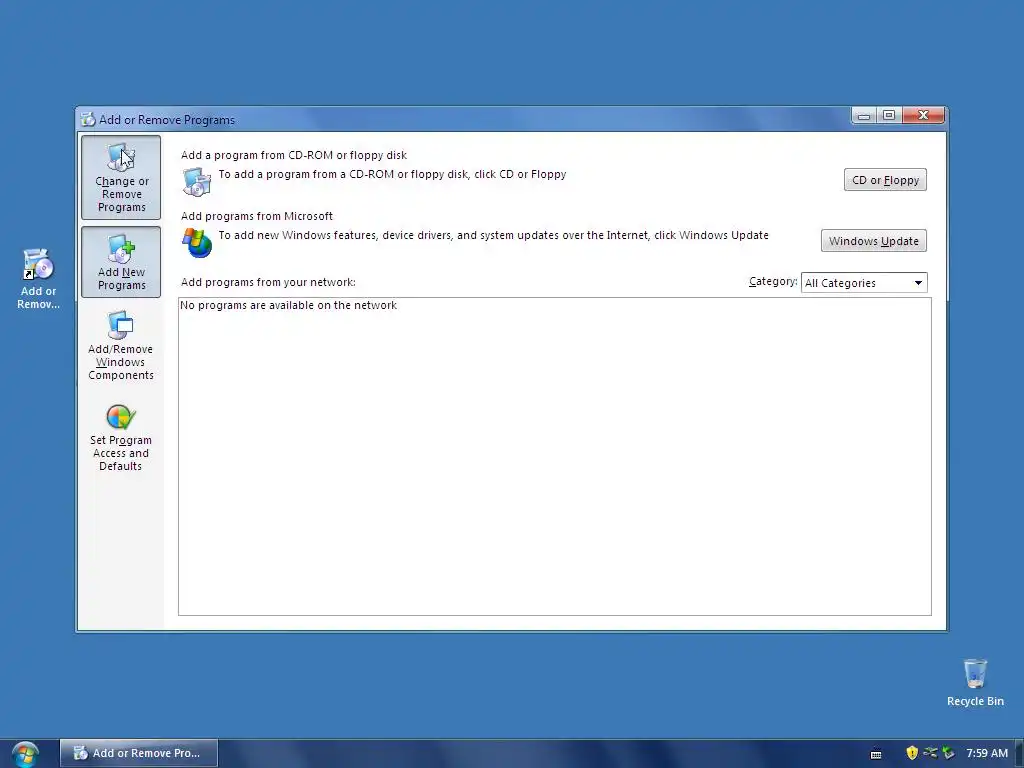
Task: Maximize the Add or Remove Programs window
Action: pyautogui.click(x=889, y=116)
